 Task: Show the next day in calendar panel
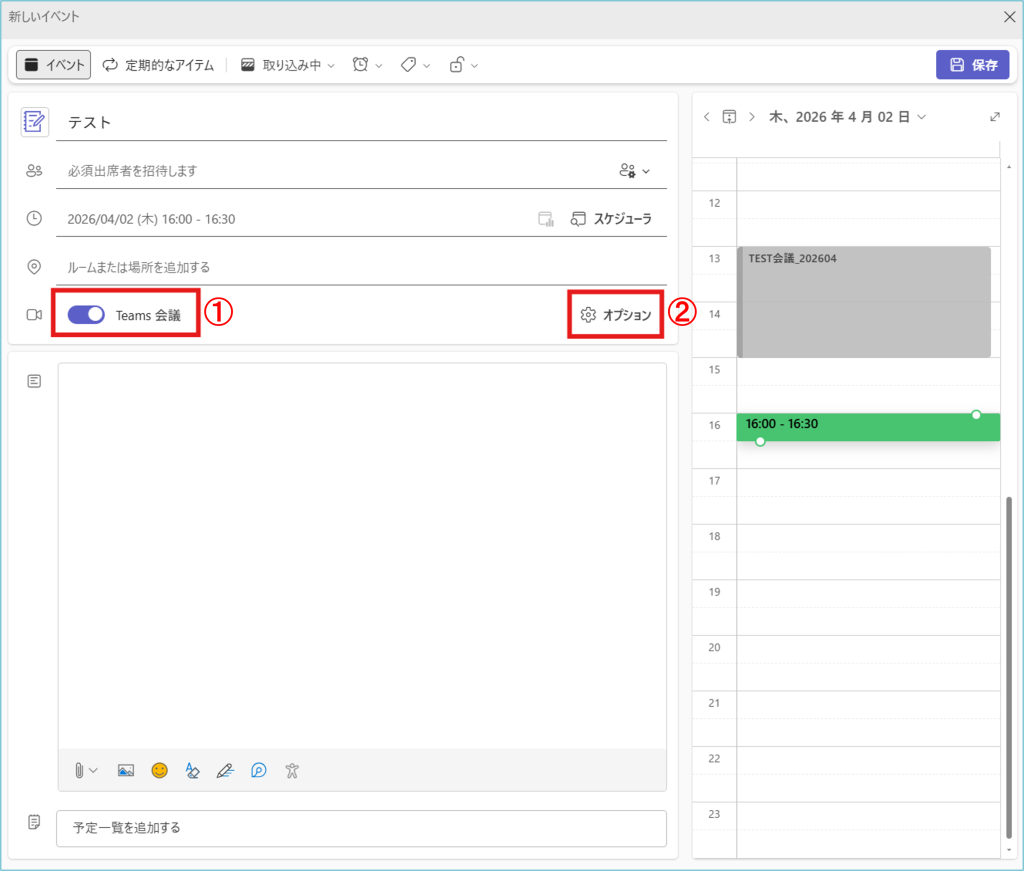tap(752, 117)
